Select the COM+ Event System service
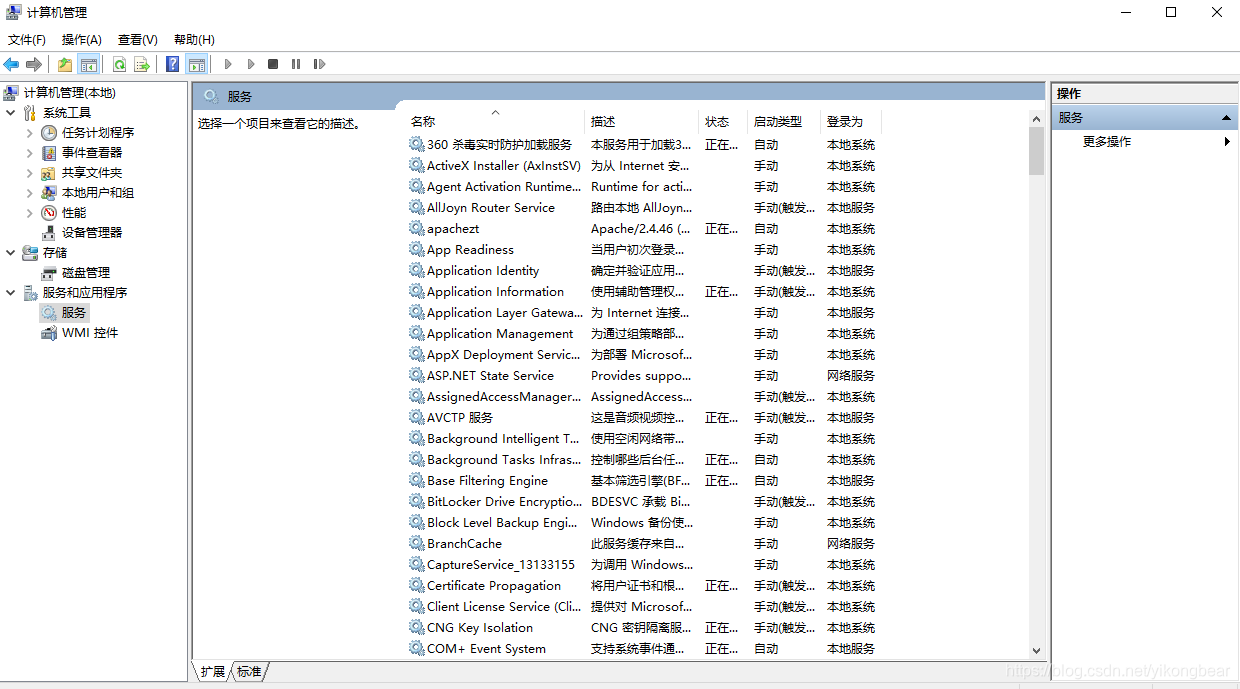This screenshot has width=1240, height=689. (486, 649)
